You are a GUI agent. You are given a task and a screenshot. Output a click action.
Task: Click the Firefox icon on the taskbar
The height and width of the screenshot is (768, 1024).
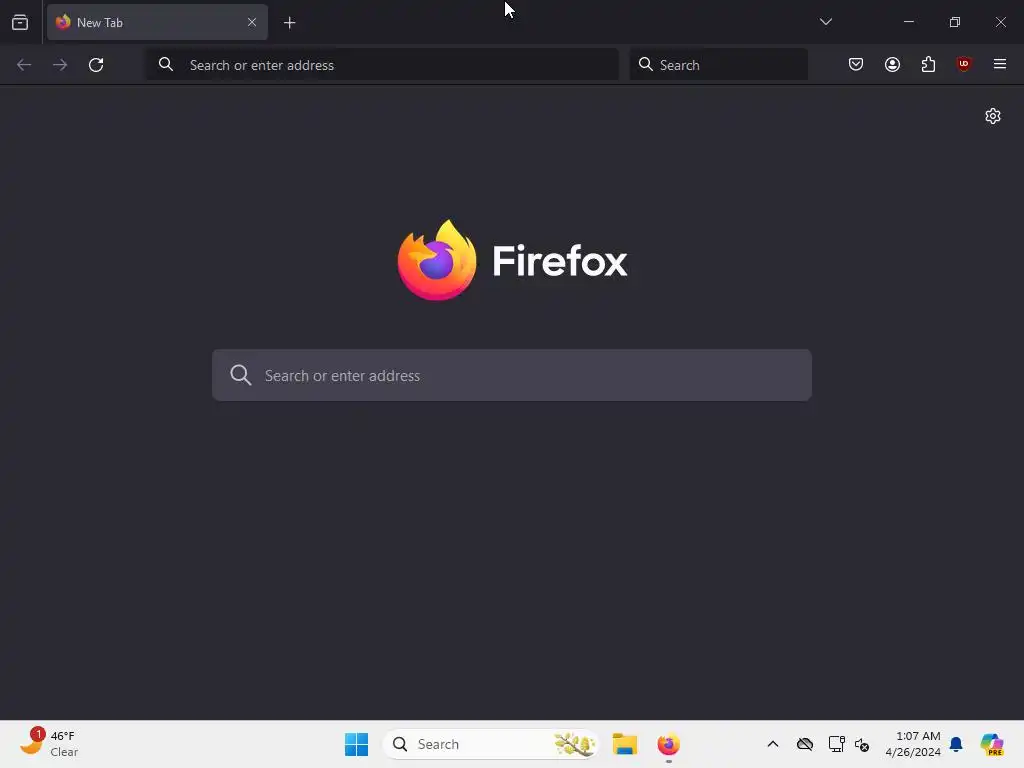(669, 744)
